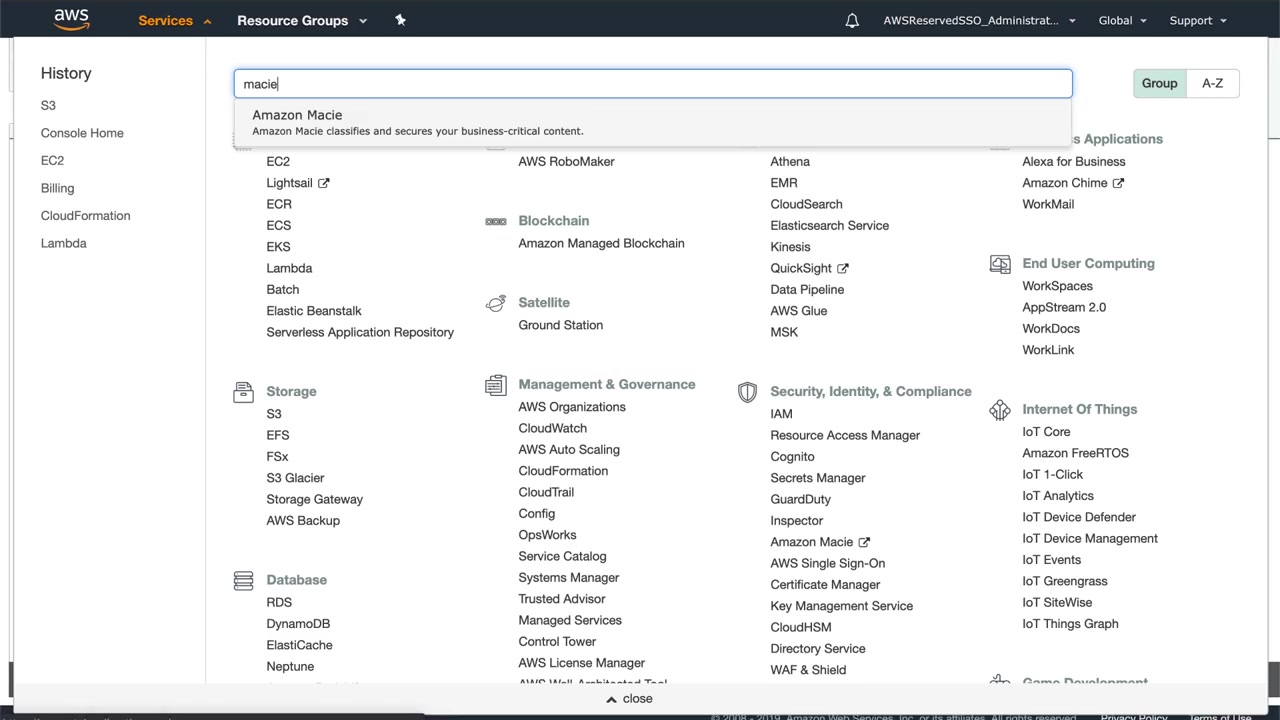1280x720 pixels.
Task: Click the Security shield category icon
Action: pos(747,392)
